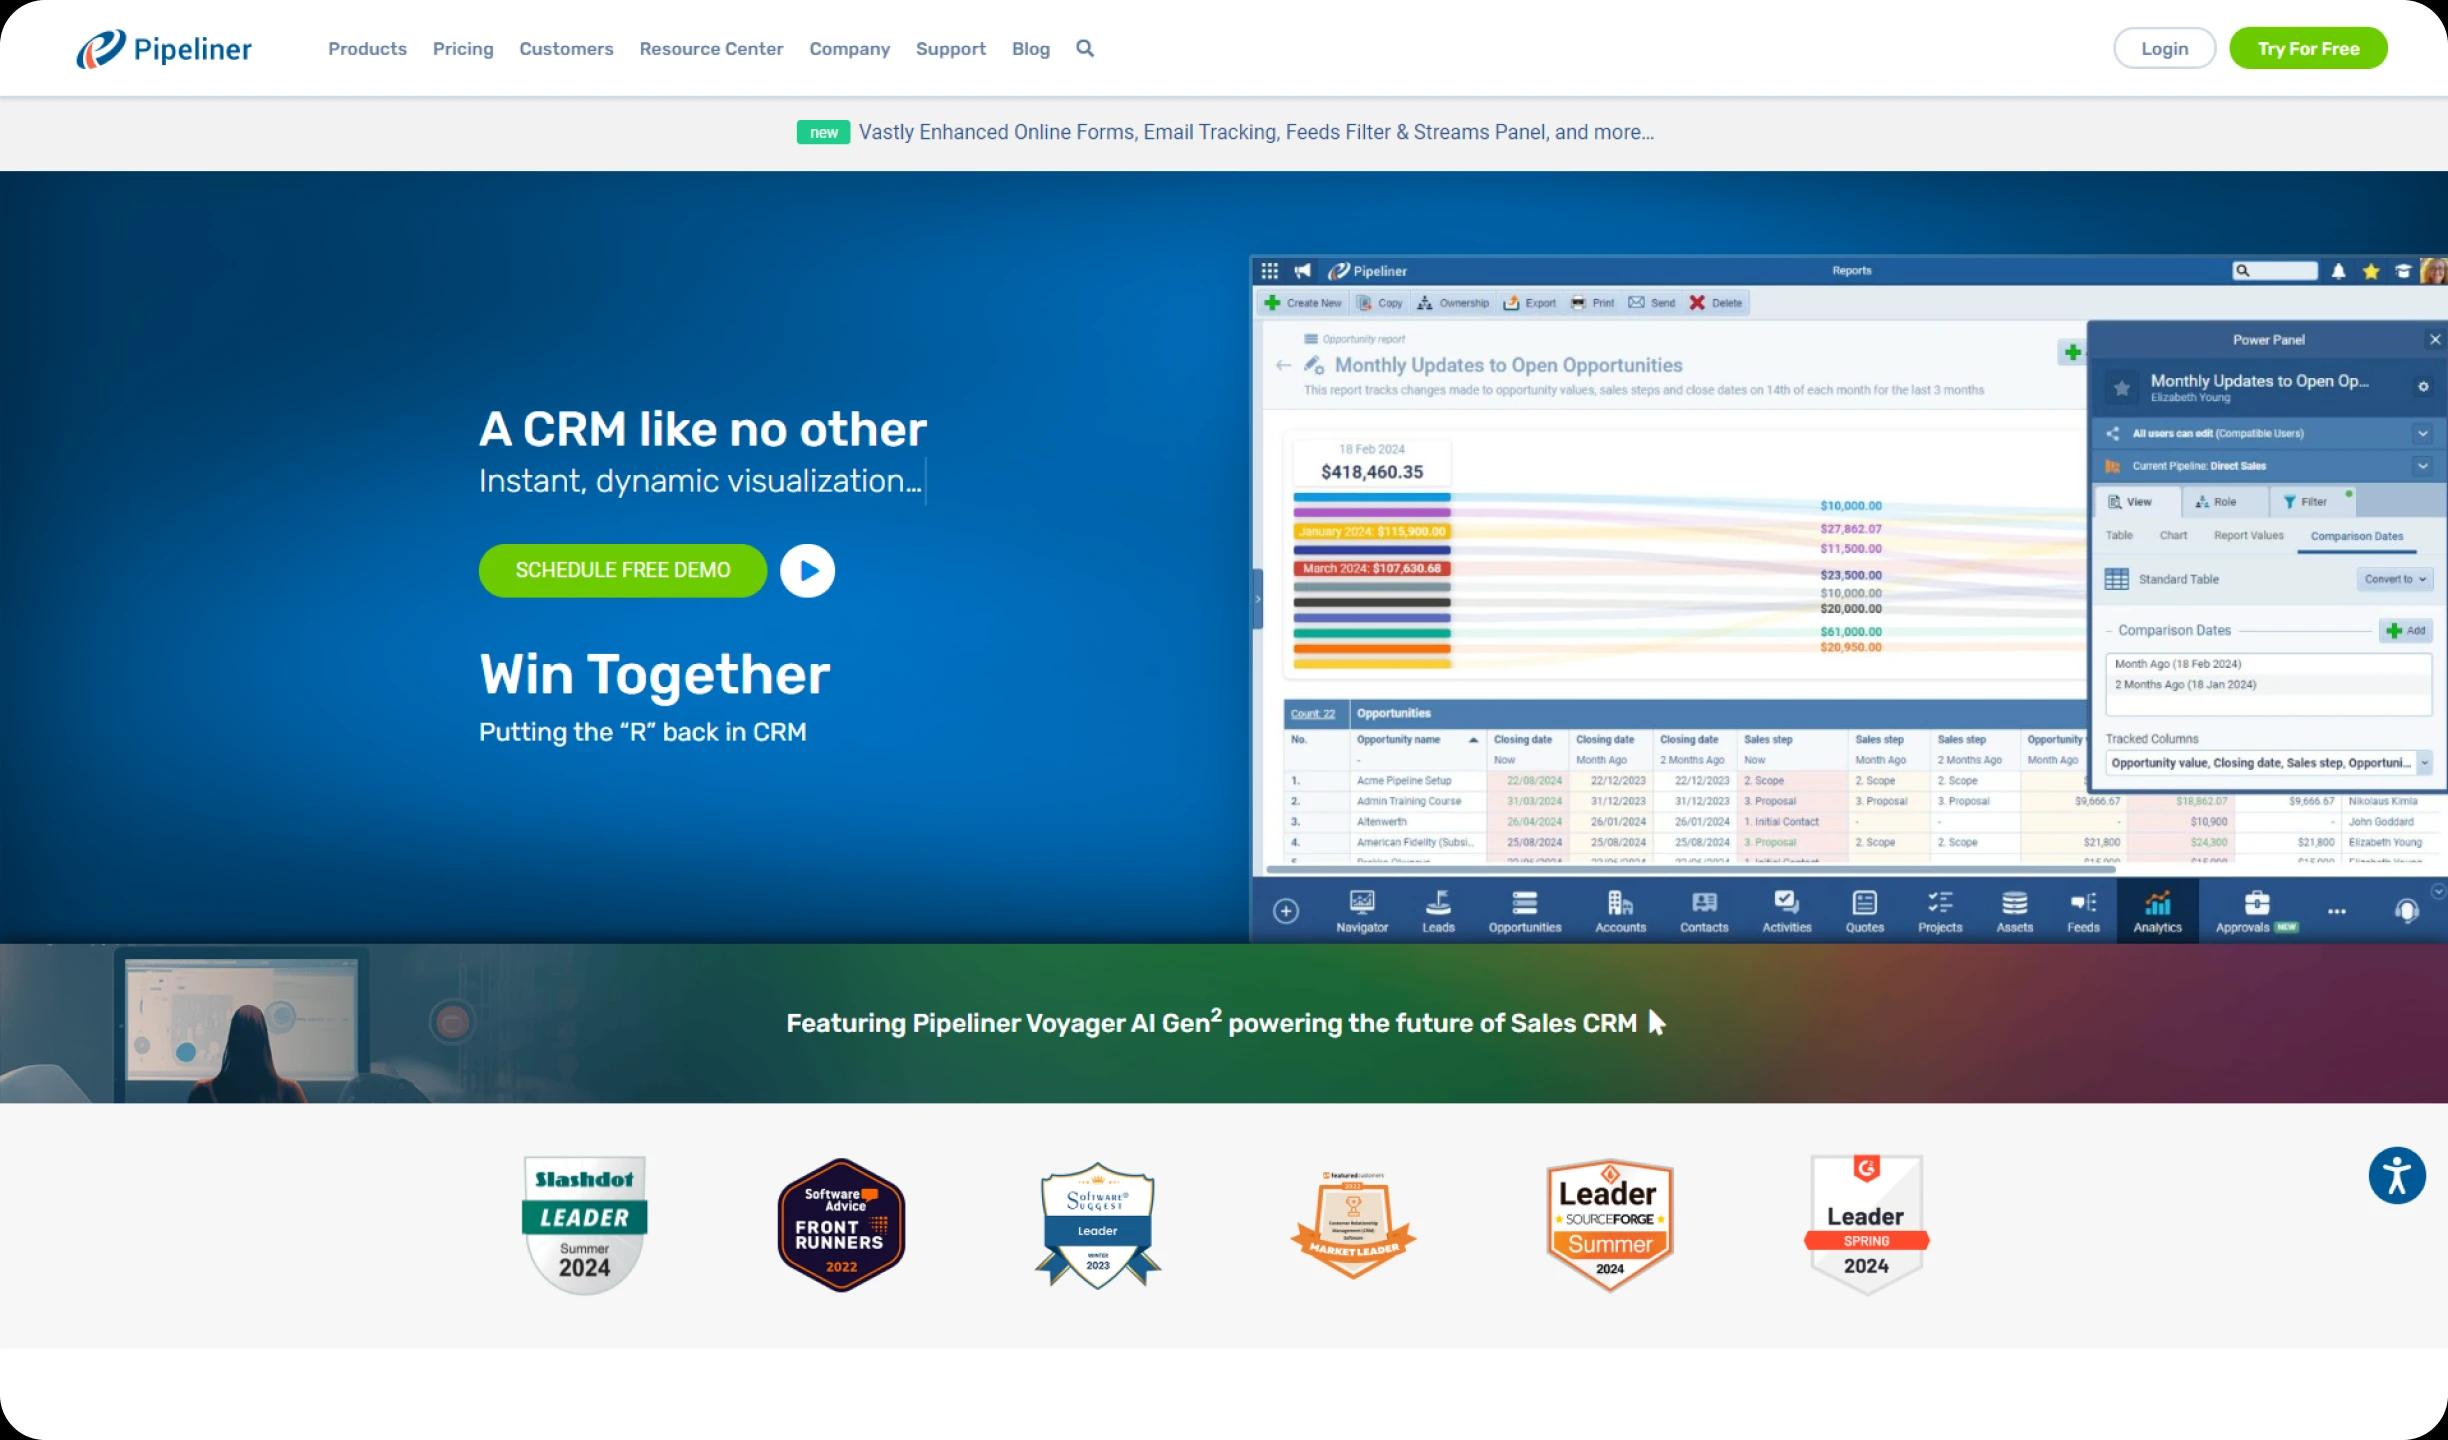Click the megaphone announcements icon
The image size is (2448, 1440).
(1302, 271)
